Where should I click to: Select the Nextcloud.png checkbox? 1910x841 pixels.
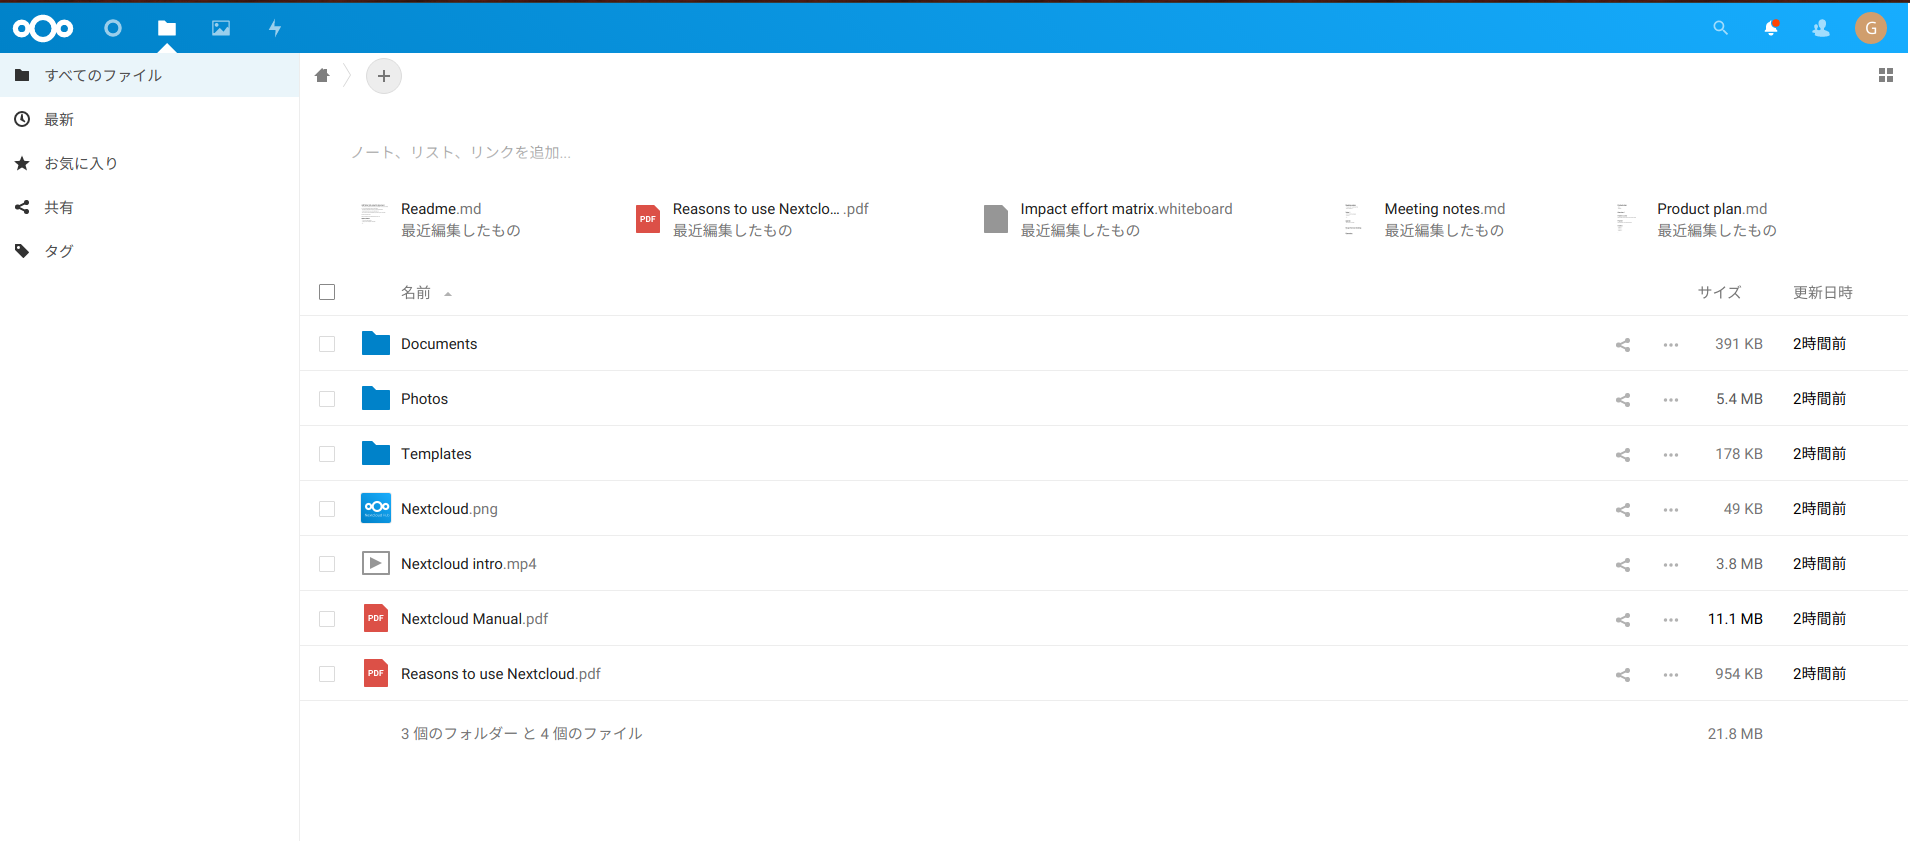coord(327,509)
